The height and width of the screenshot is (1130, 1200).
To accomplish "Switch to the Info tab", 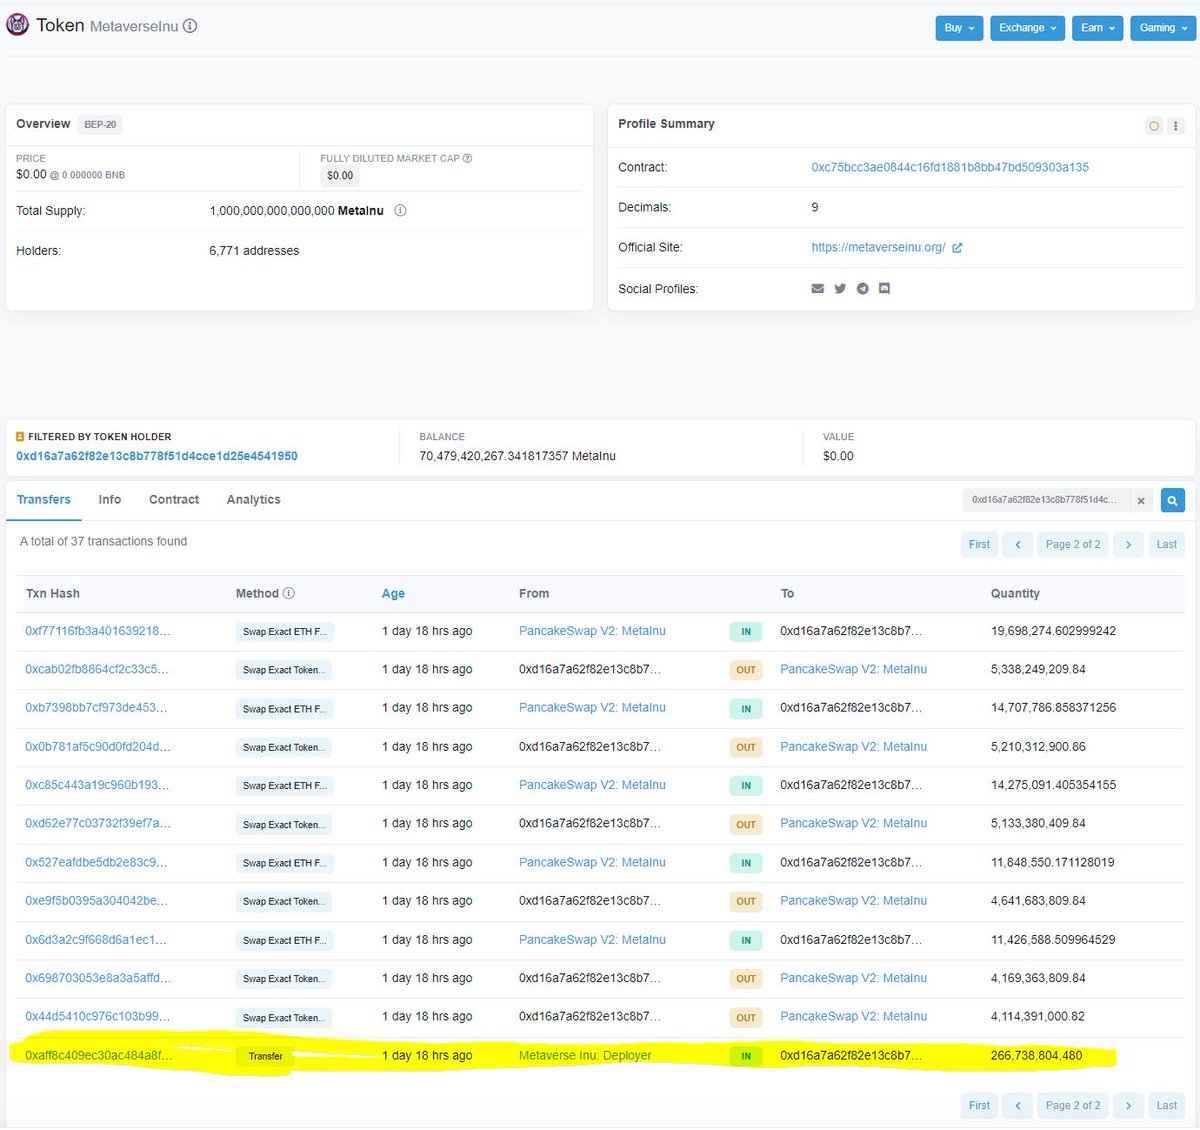I will point(110,500).
